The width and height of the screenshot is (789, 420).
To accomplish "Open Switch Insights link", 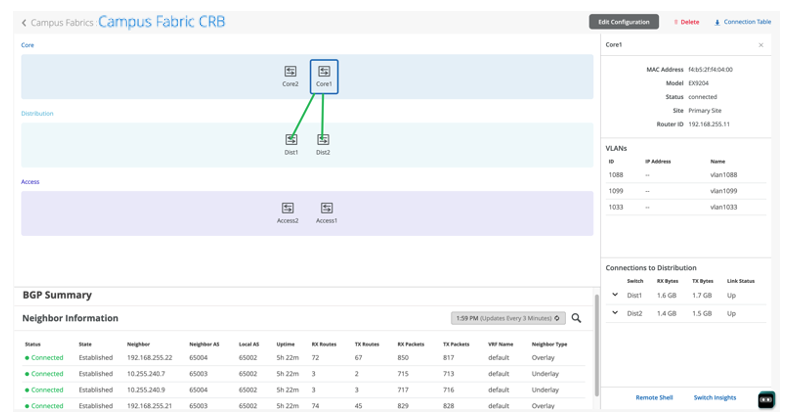I will point(715,398).
